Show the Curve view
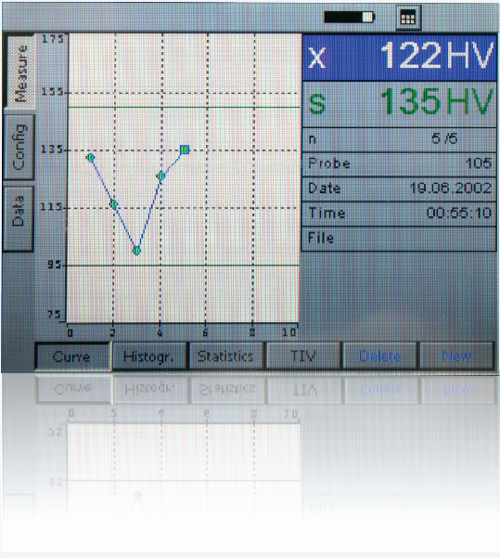The width and height of the screenshot is (500, 558). point(73,356)
